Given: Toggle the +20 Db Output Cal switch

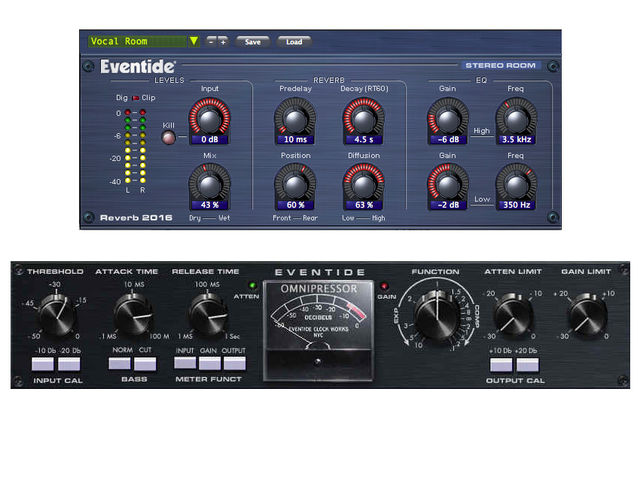Looking at the screenshot, I should 528,364.
